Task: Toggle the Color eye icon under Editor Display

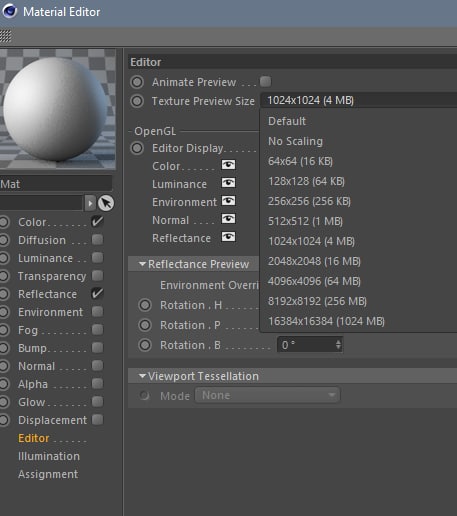Action: pyautogui.click(x=228, y=165)
